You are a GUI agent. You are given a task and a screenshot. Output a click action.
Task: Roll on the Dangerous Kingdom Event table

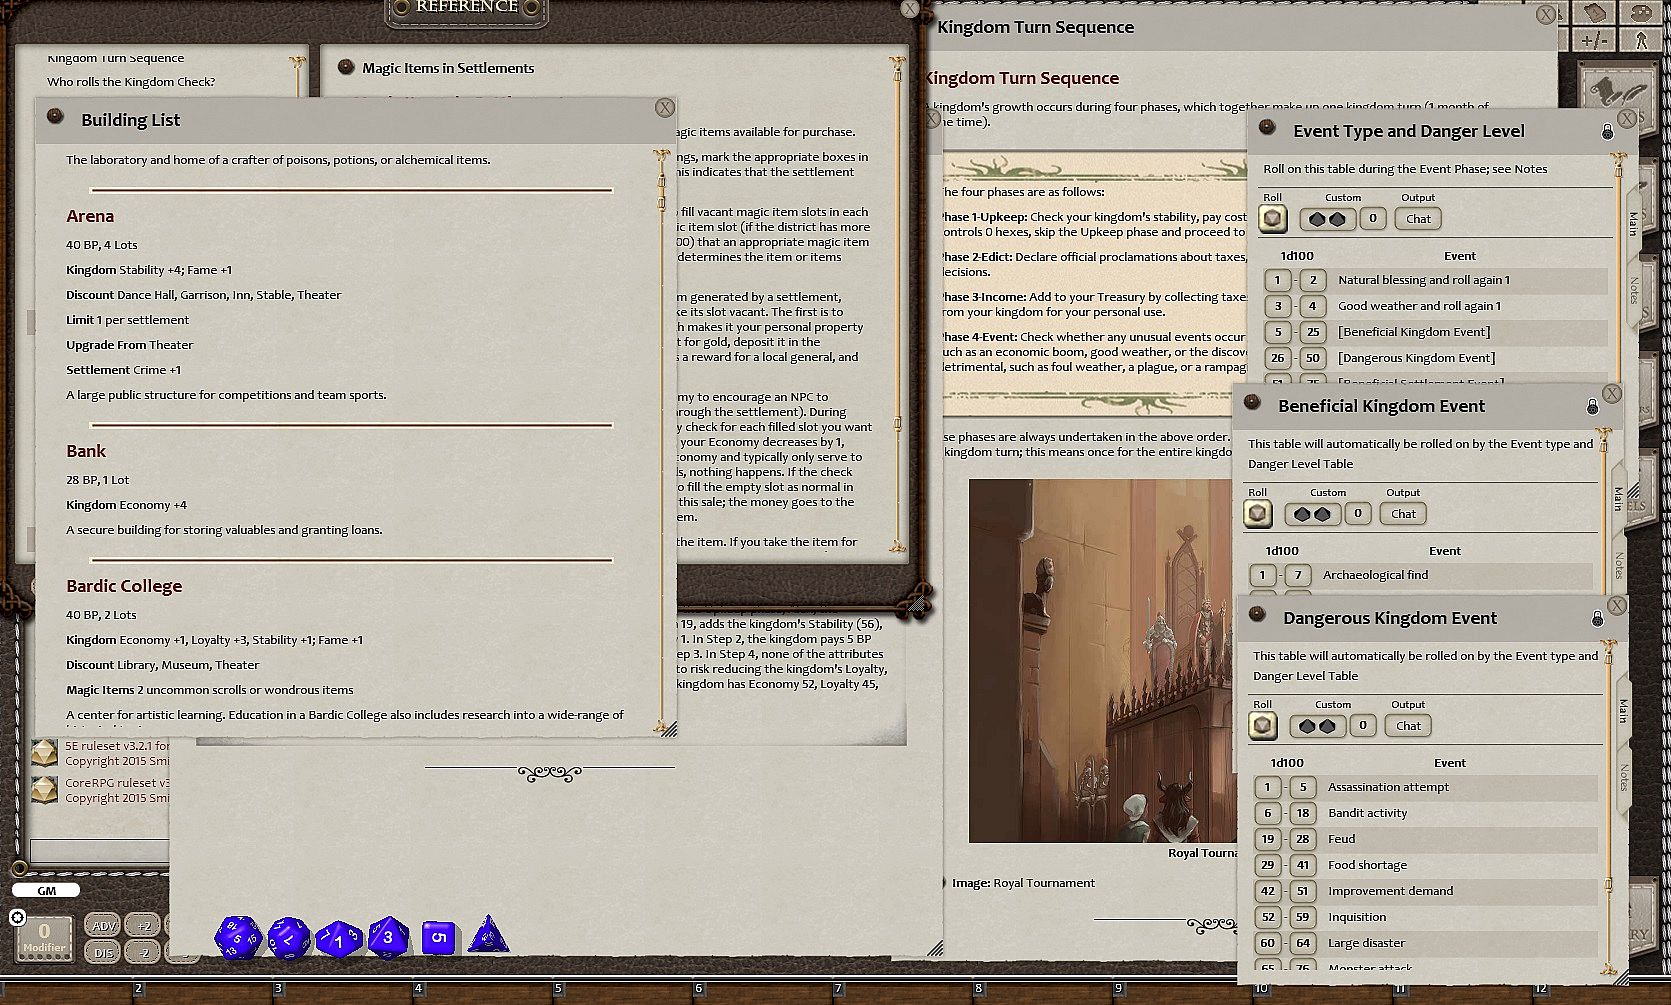1262,726
